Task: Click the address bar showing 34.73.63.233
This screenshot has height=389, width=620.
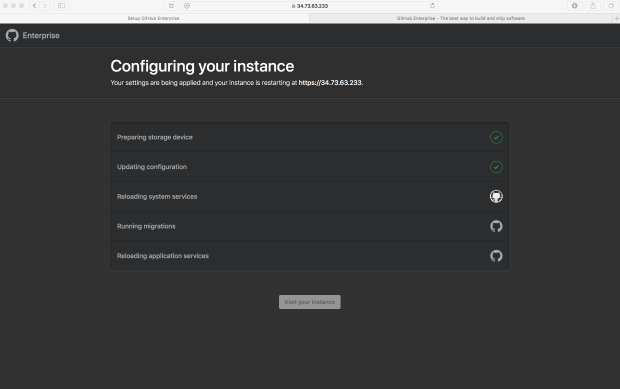Action: [x=310, y=6]
